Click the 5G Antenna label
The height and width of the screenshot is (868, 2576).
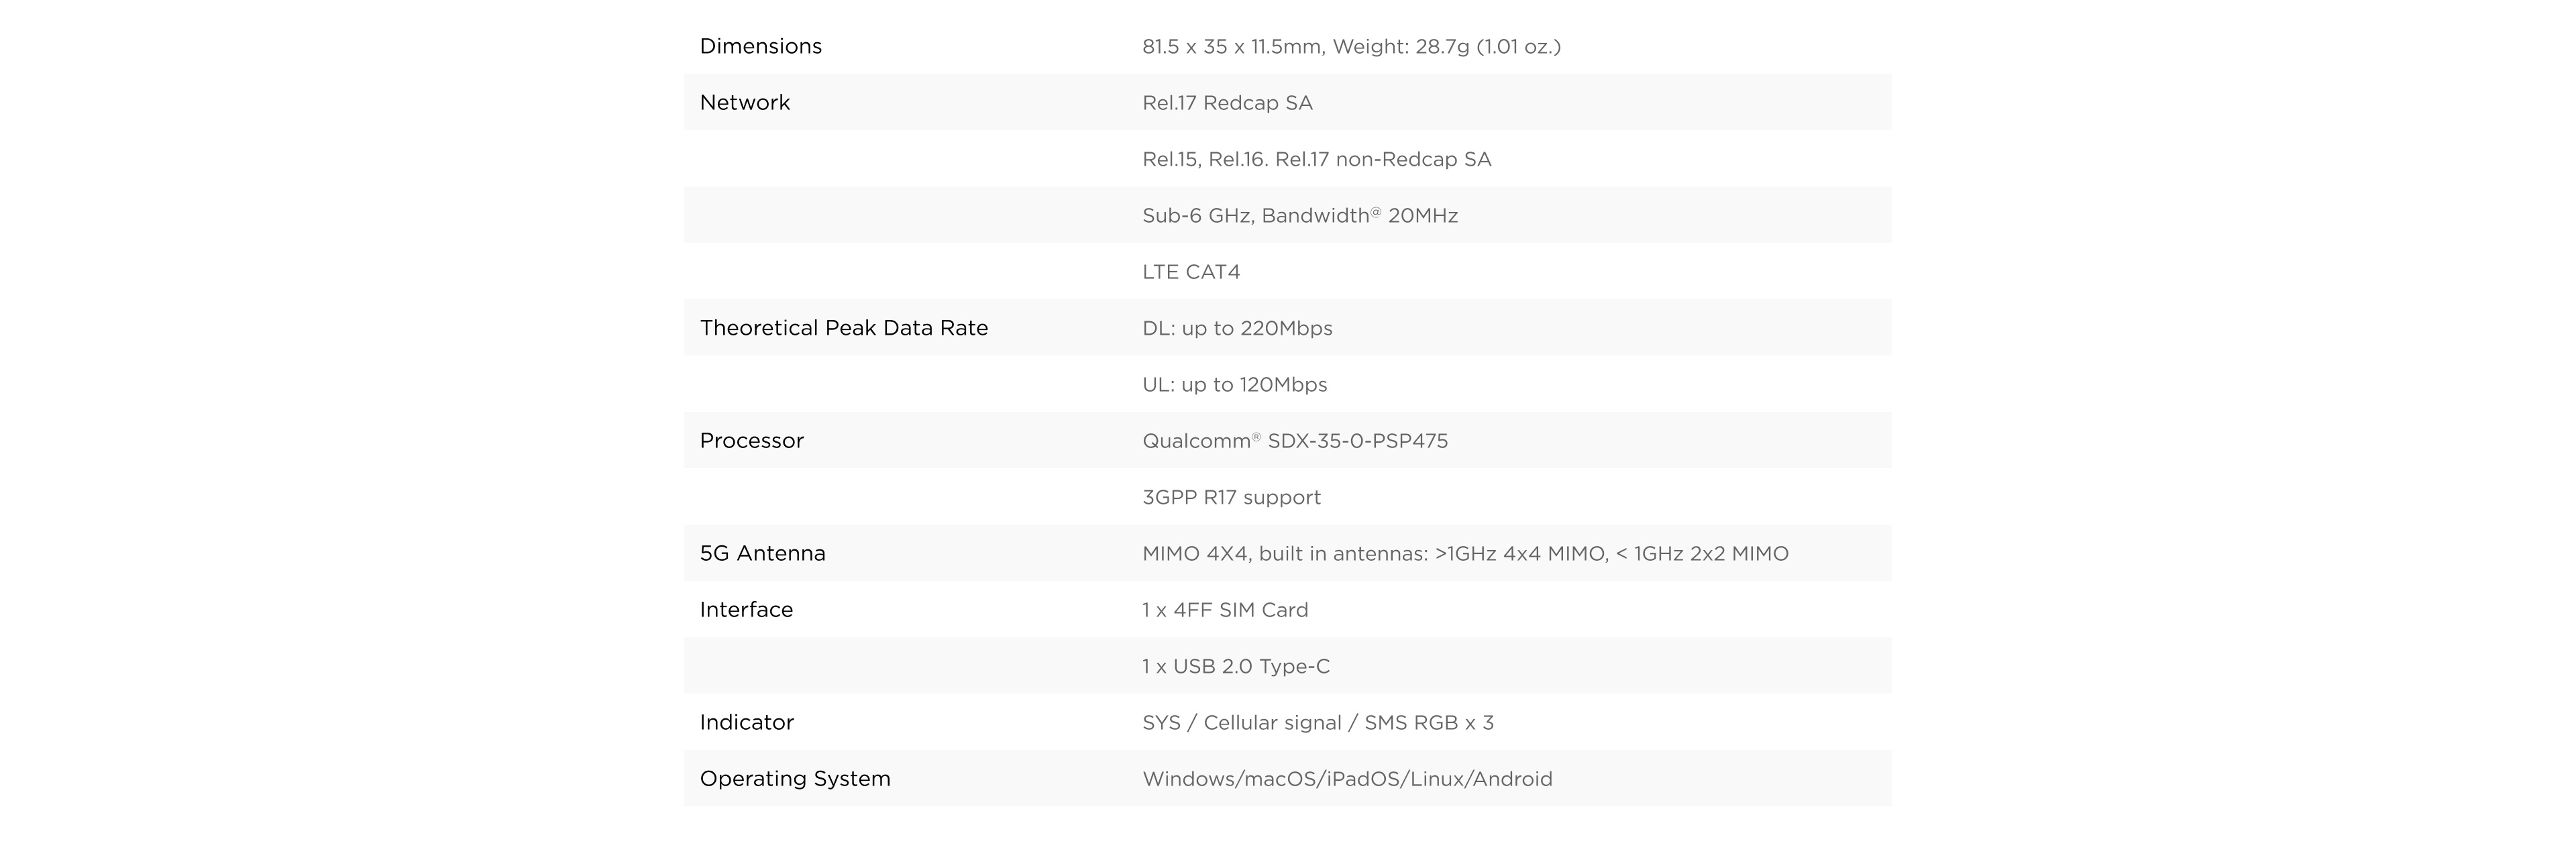tap(762, 554)
